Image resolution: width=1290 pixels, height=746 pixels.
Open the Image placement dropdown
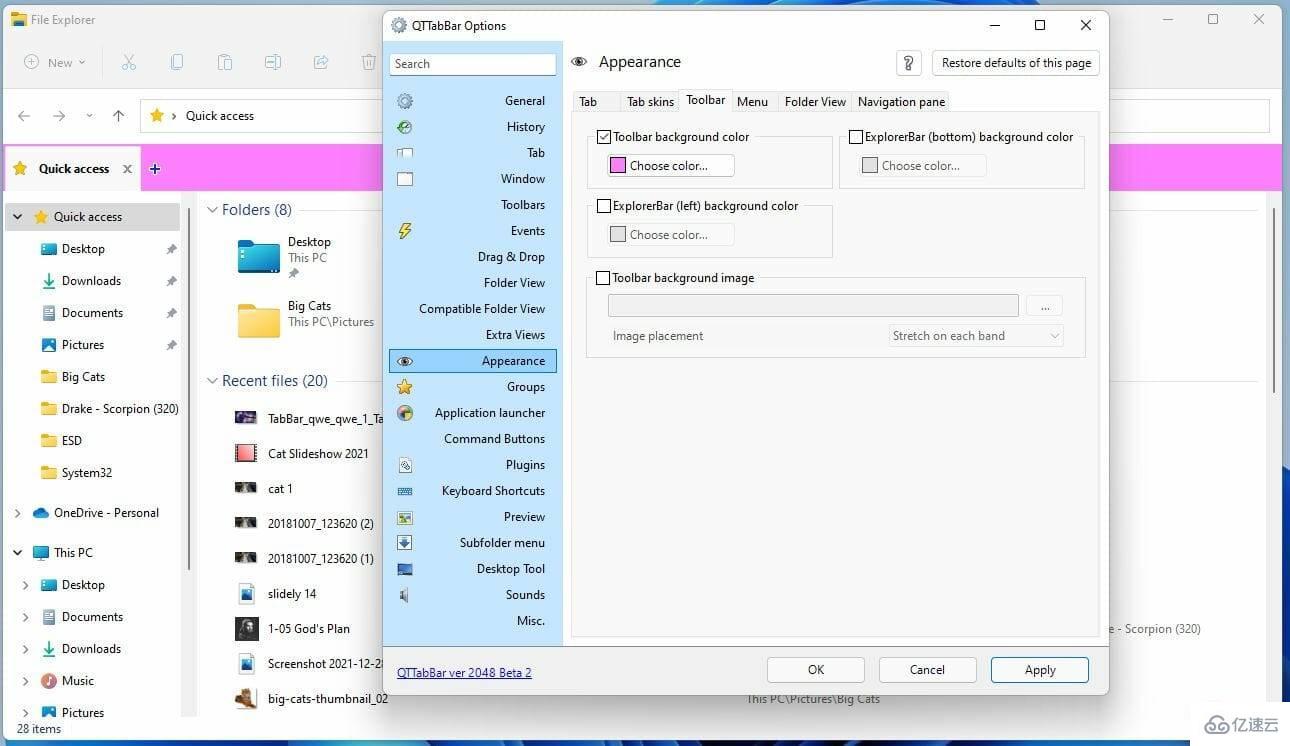pos(976,336)
